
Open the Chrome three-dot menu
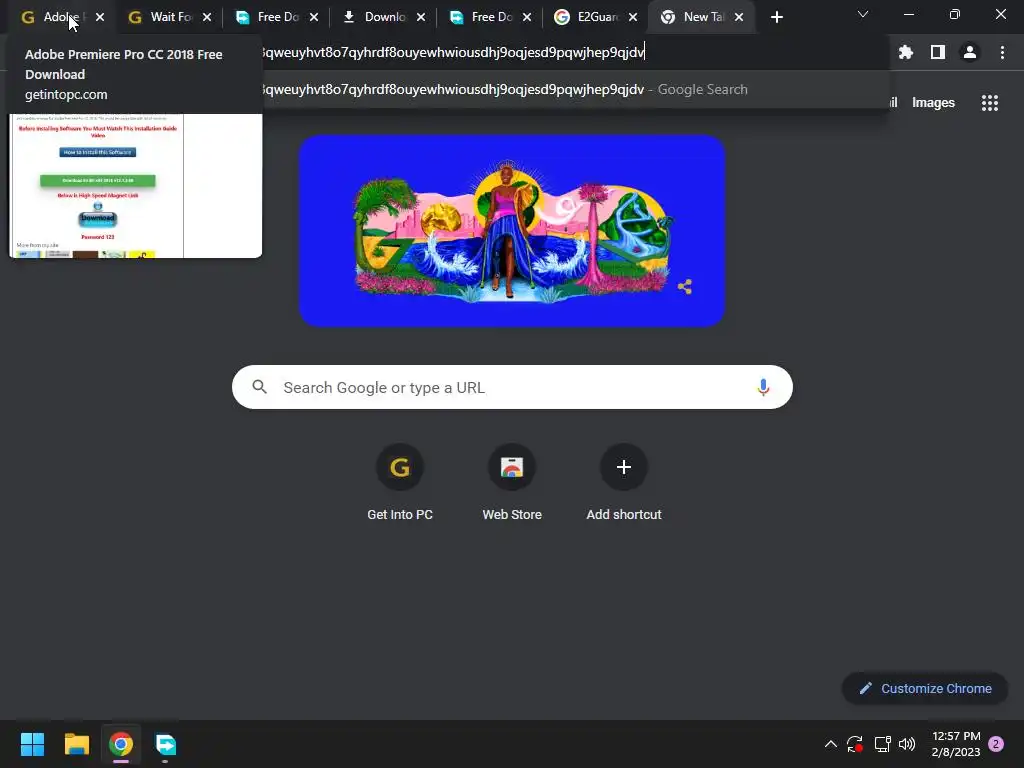pos(1002,52)
